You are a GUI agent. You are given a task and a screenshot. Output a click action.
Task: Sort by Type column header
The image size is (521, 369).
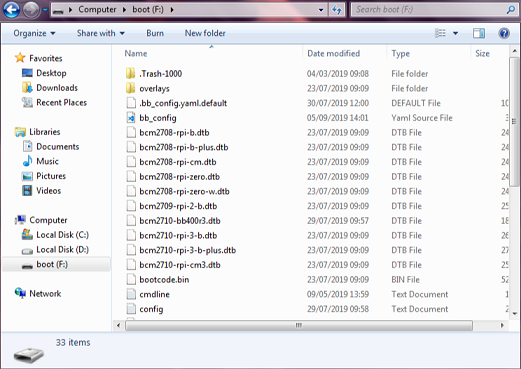400,53
